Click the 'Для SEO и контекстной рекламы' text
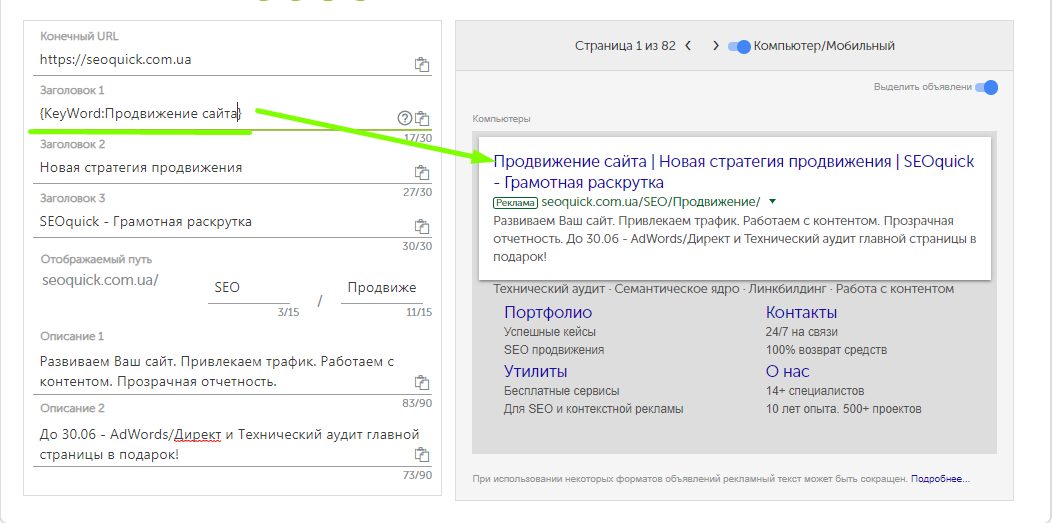 [593, 409]
